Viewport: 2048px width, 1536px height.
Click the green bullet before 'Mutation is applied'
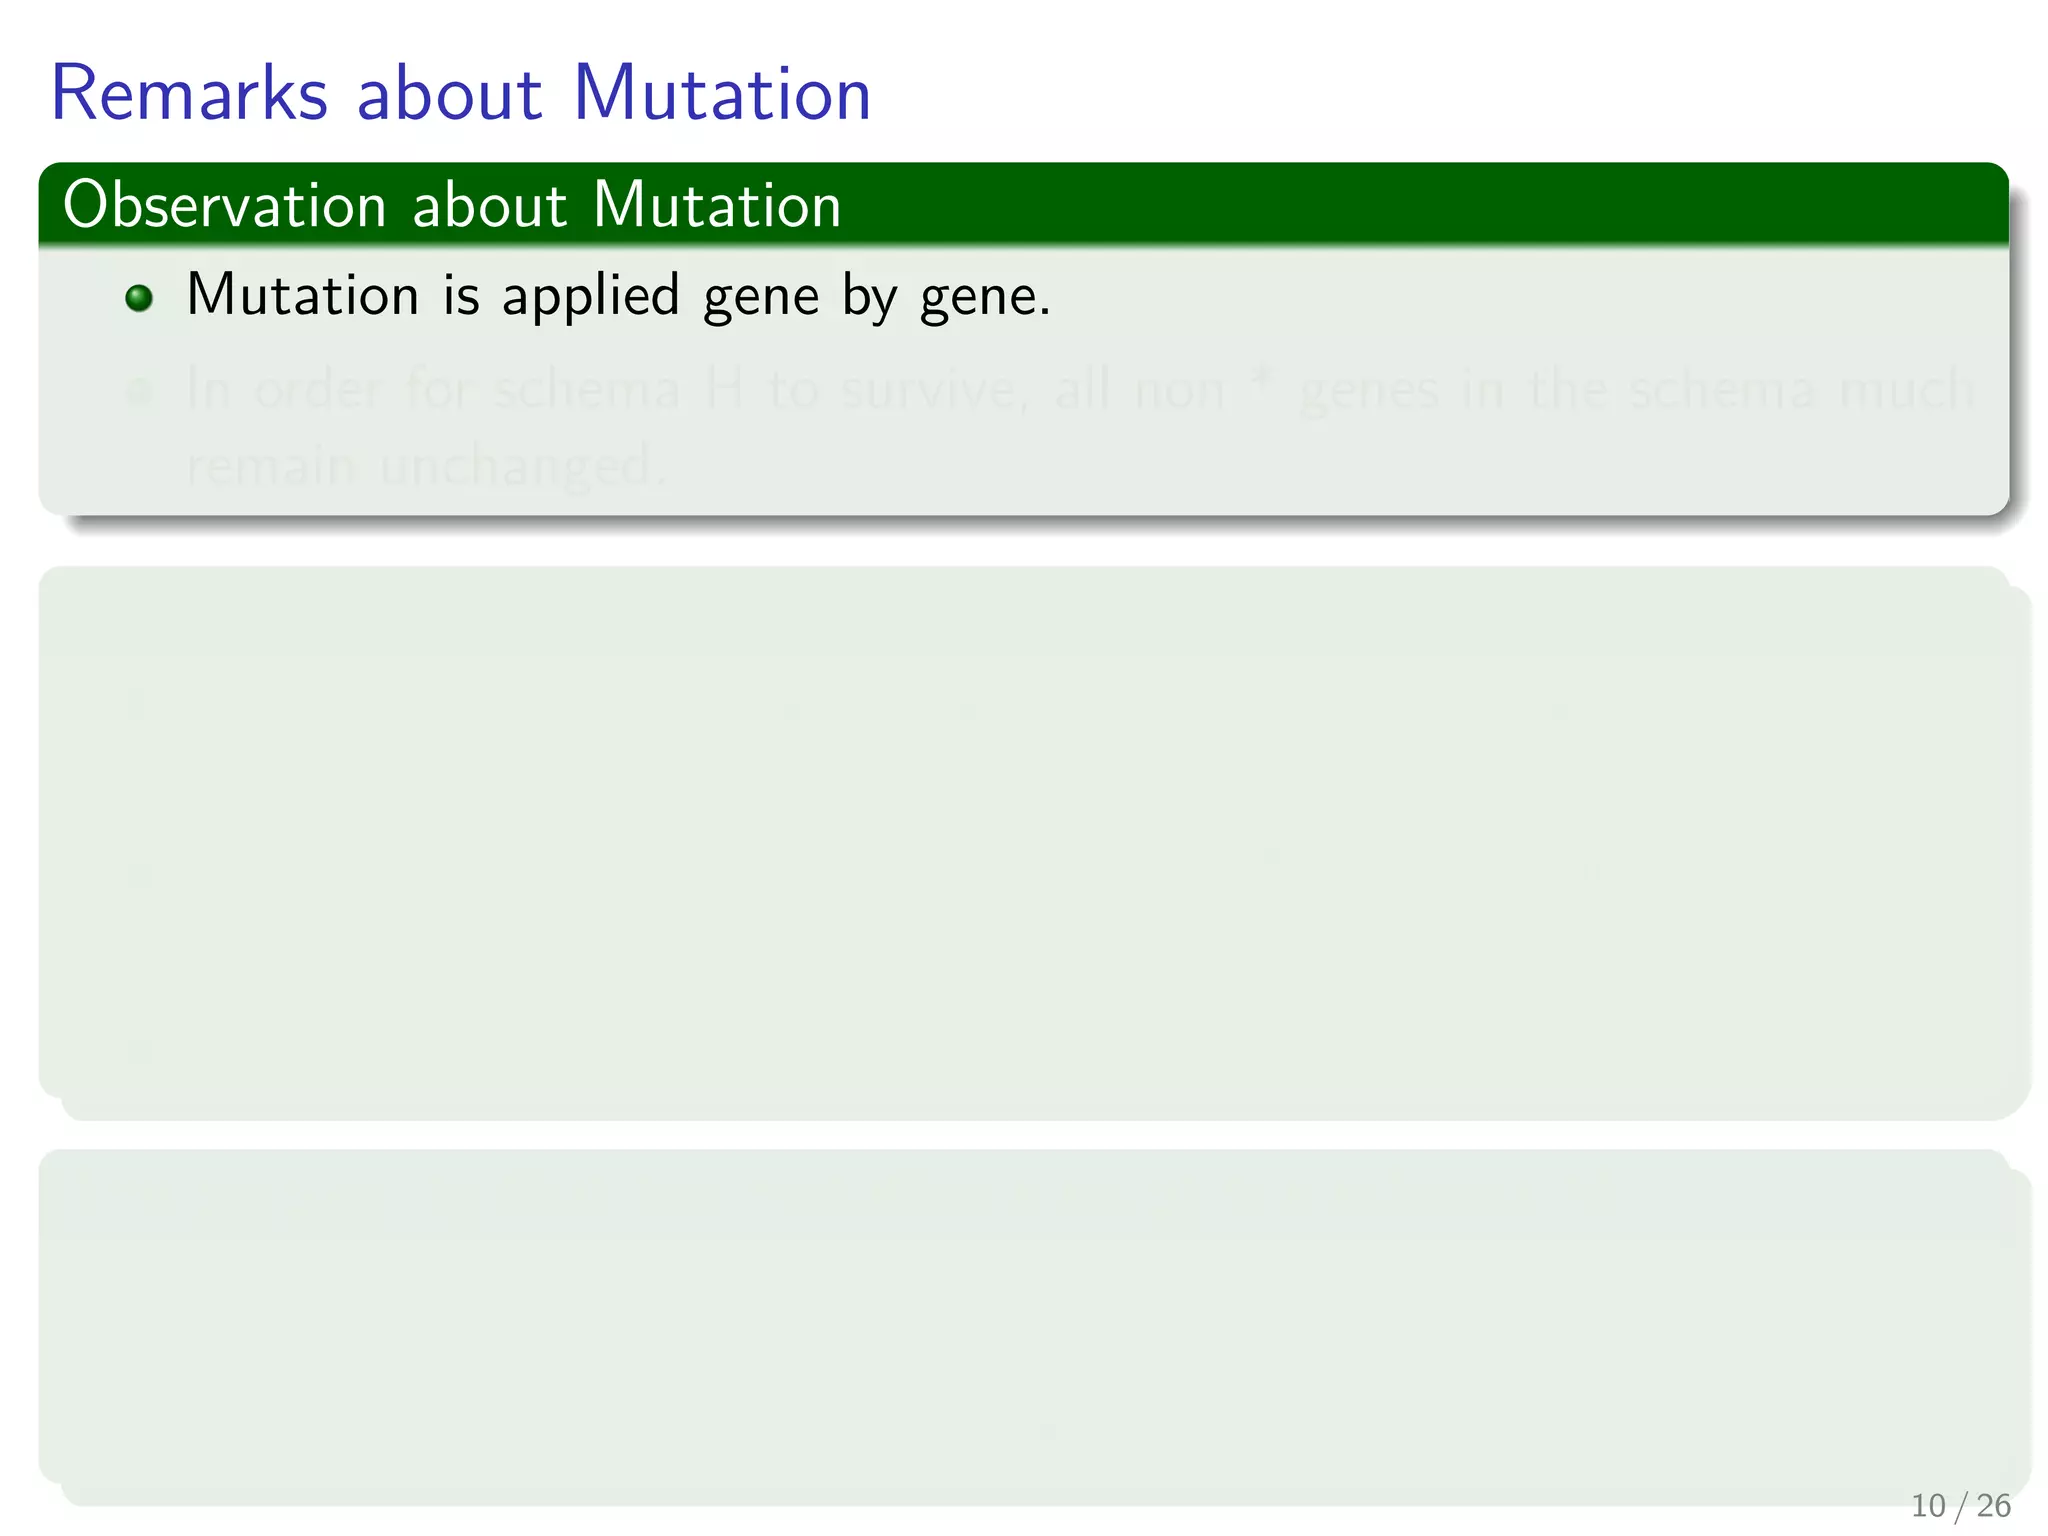pos(139,298)
